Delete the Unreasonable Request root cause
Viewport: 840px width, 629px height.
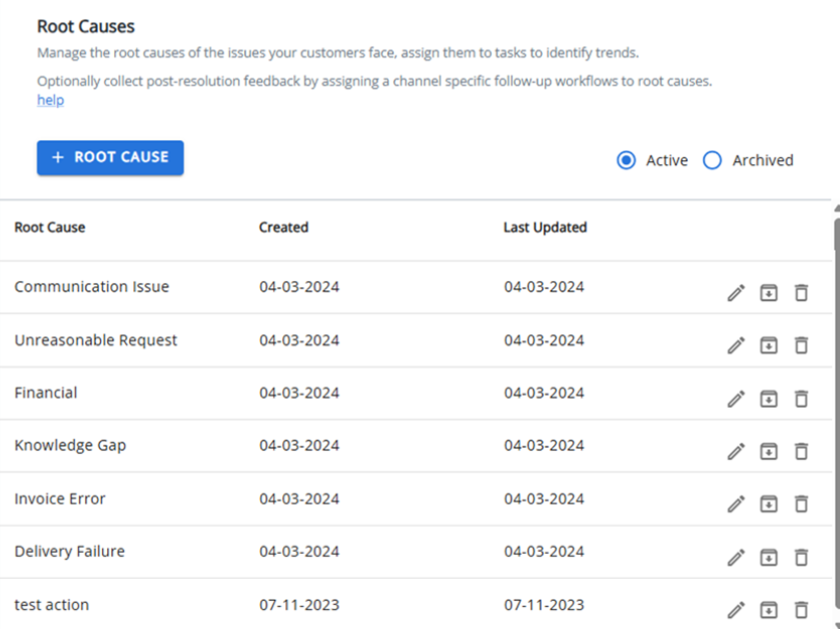[801, 346]
